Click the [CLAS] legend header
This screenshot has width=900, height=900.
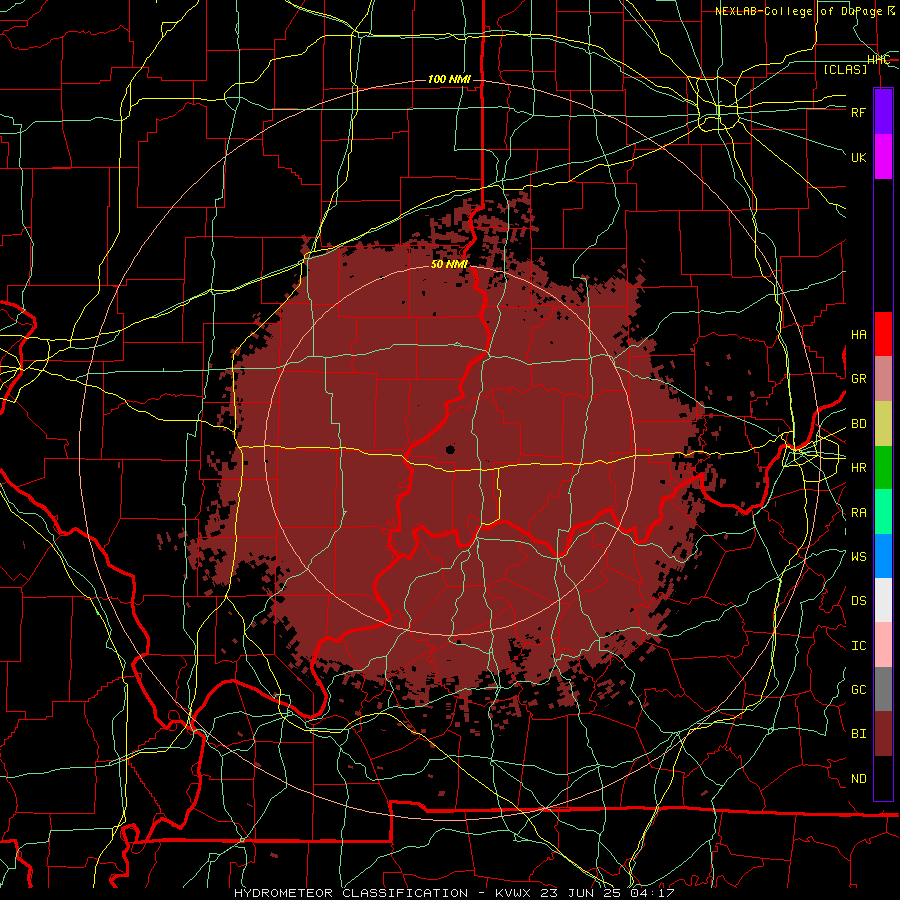[845, 69]
